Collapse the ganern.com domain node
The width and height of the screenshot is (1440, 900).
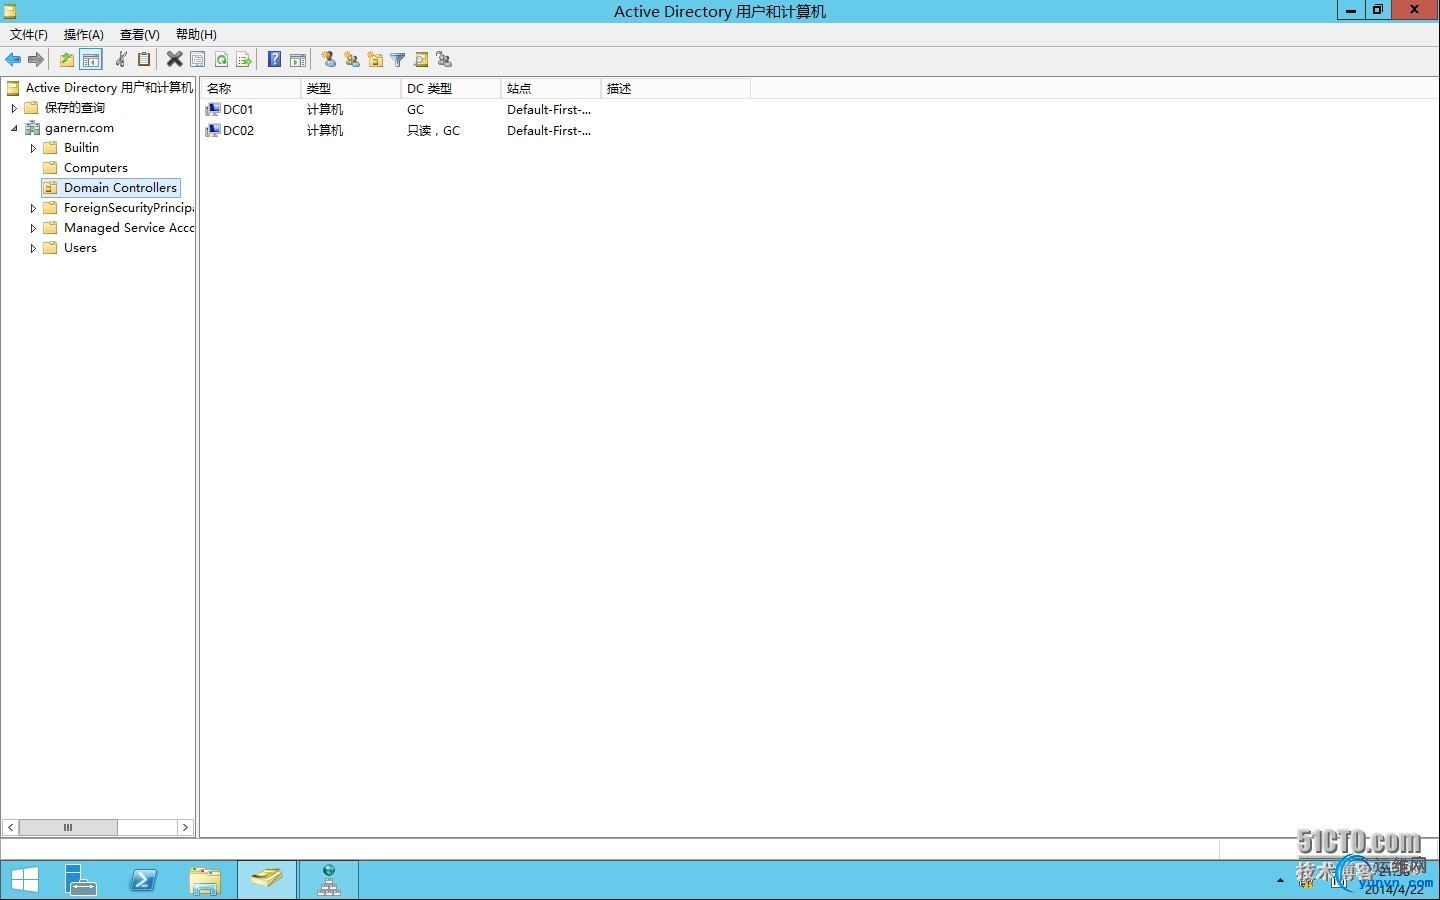pos(14,128)
